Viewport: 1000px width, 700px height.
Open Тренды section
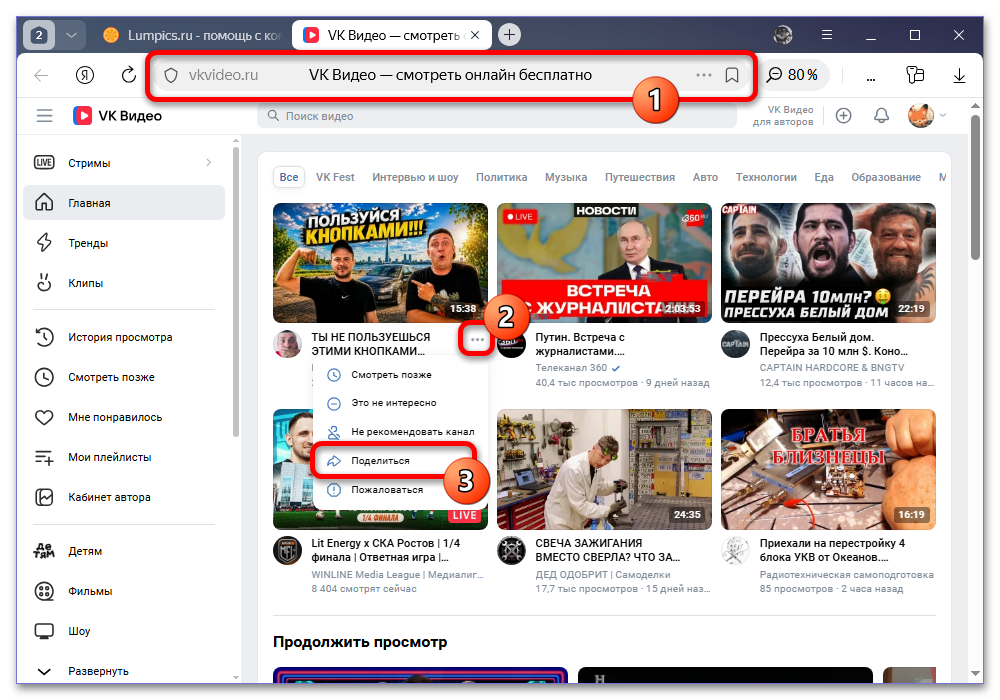[x=124, y=243]
